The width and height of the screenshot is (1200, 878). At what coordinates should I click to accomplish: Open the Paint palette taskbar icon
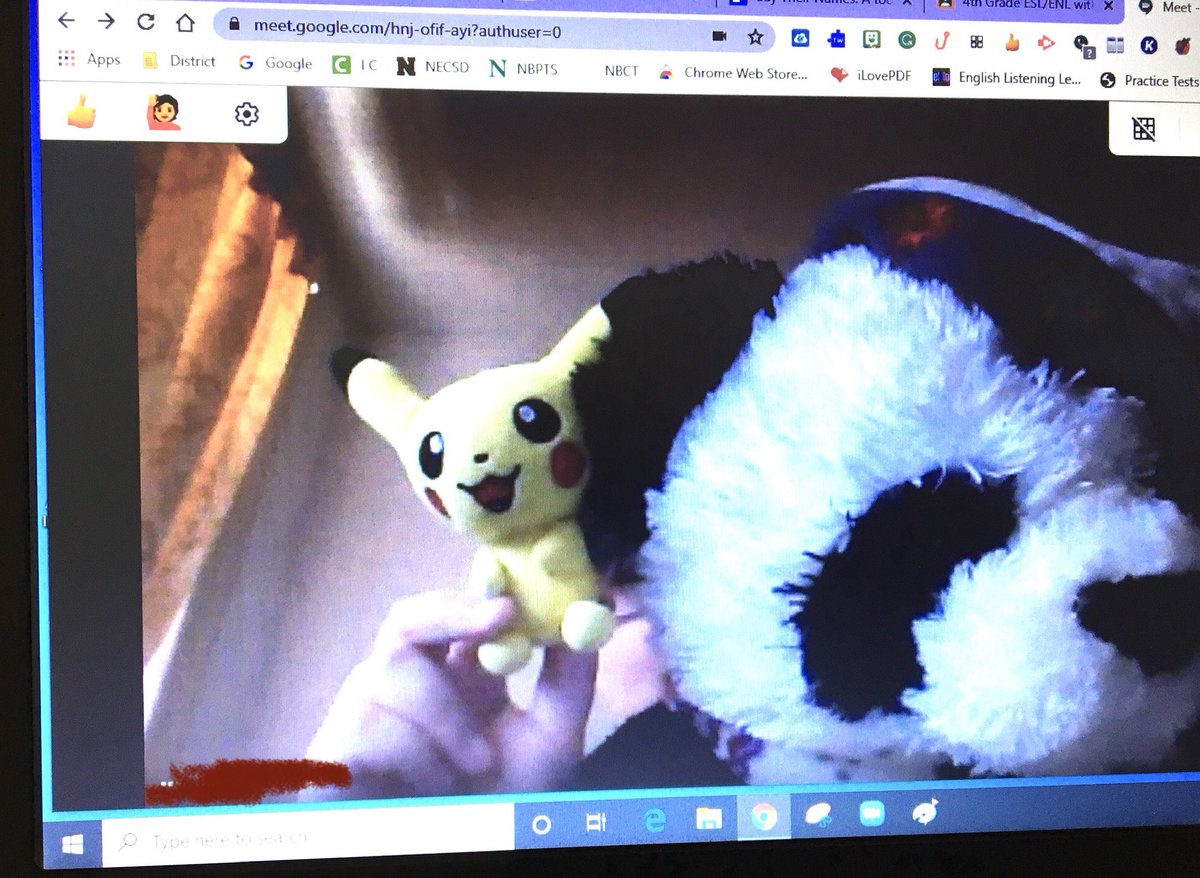coord(925,813)
